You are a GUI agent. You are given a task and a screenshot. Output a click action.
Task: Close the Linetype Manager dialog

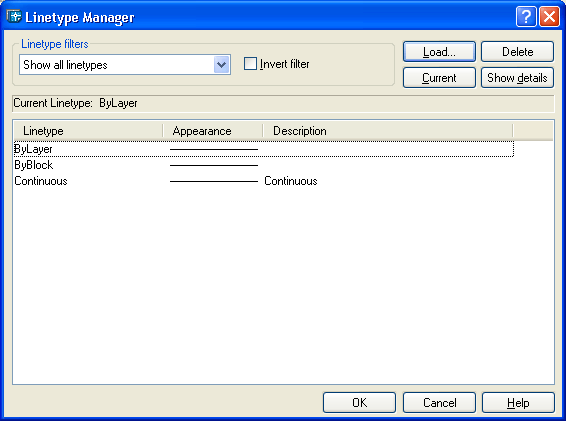click(549, 17)
